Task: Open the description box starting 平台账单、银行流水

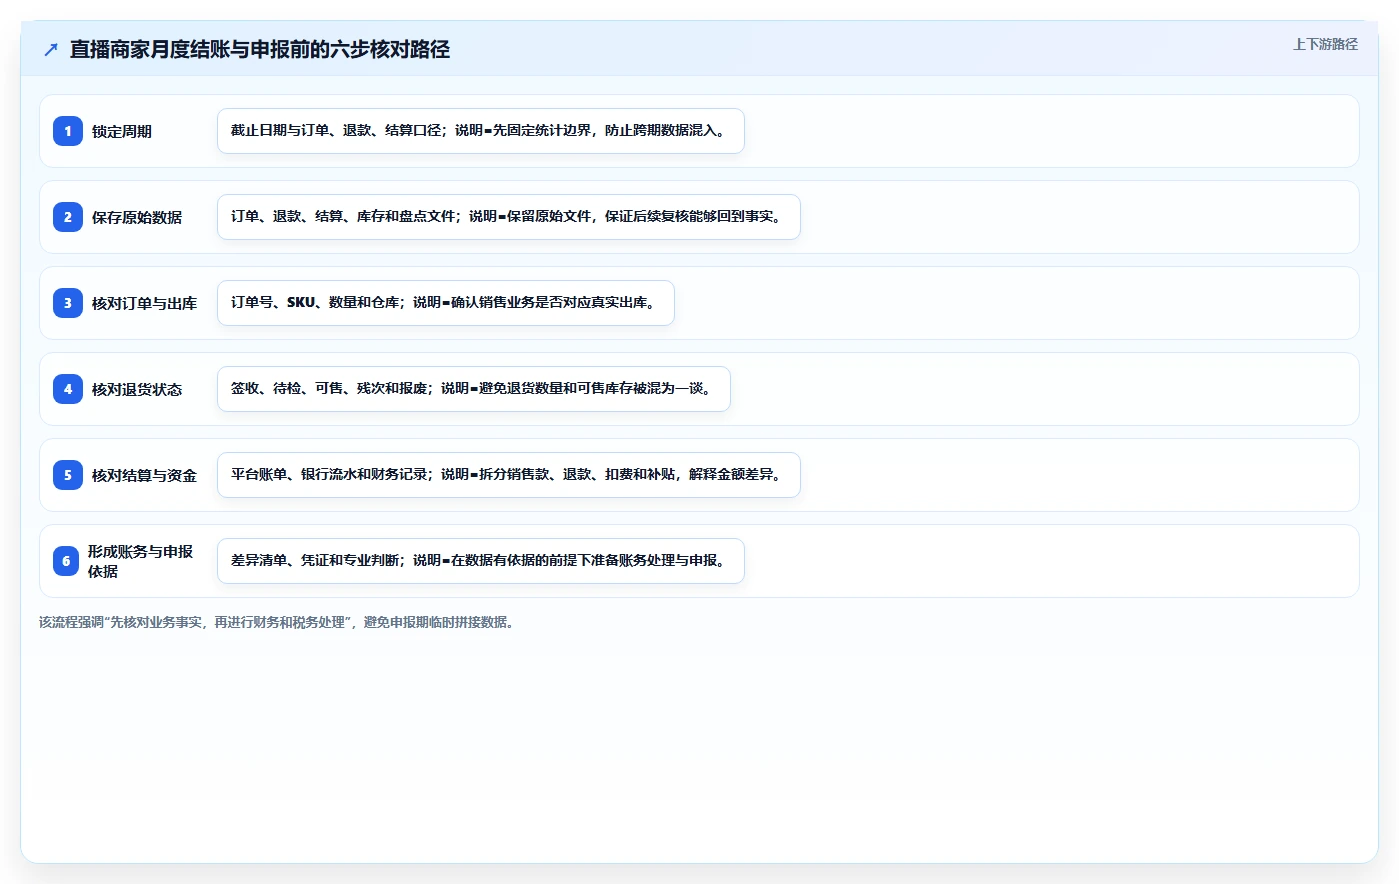Action: pyautogui.click(x=509, y=475)
